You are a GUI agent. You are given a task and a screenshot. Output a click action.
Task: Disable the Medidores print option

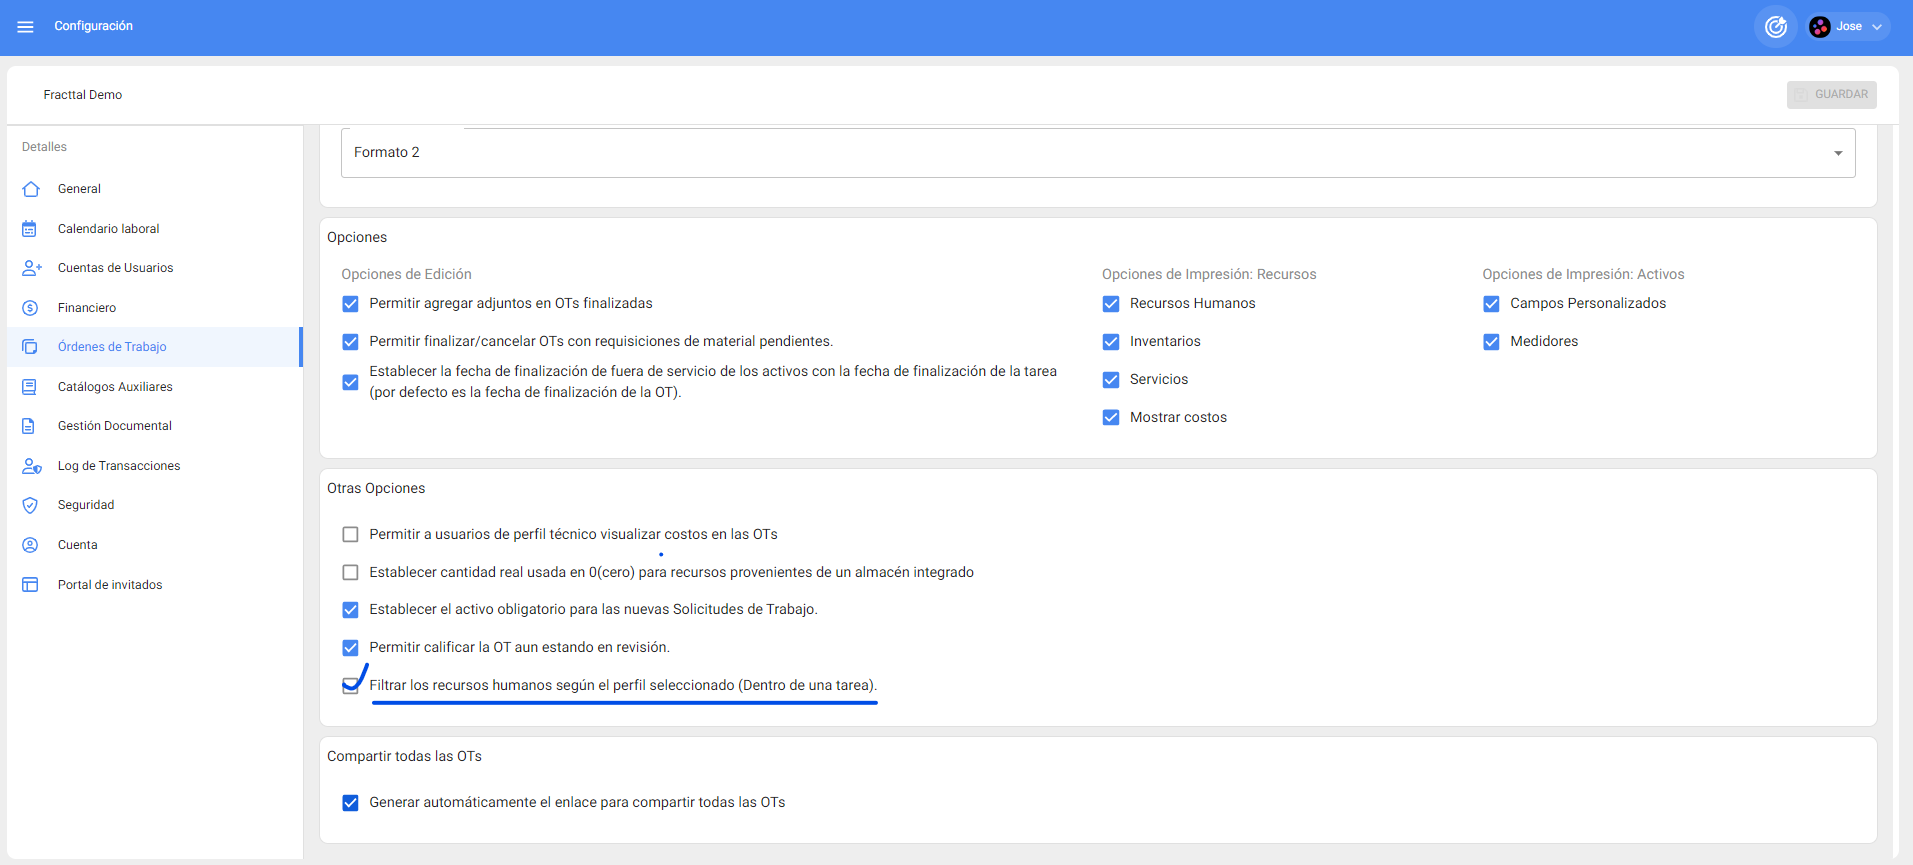[x=1491, y=342]
